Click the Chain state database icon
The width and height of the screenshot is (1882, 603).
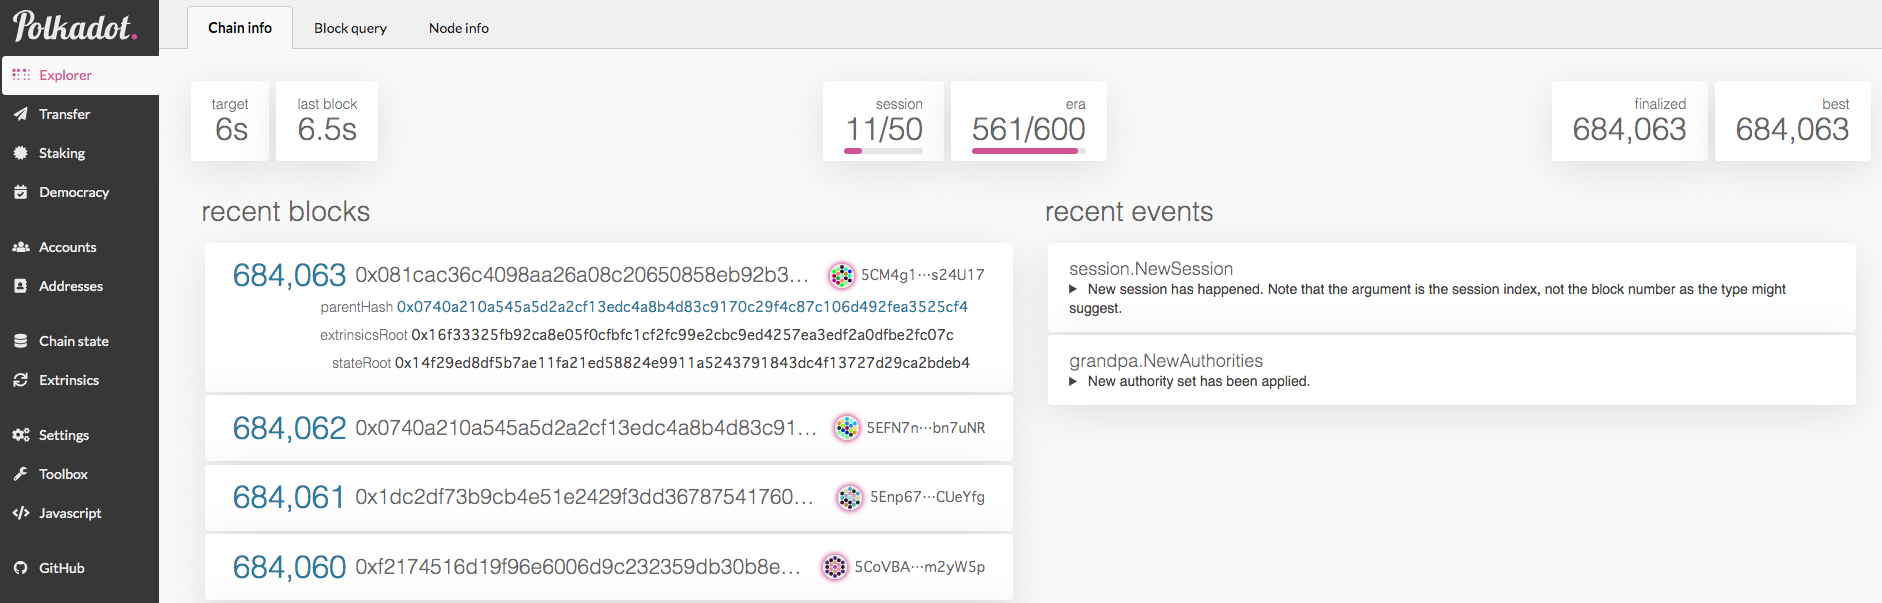coord(21,341)
